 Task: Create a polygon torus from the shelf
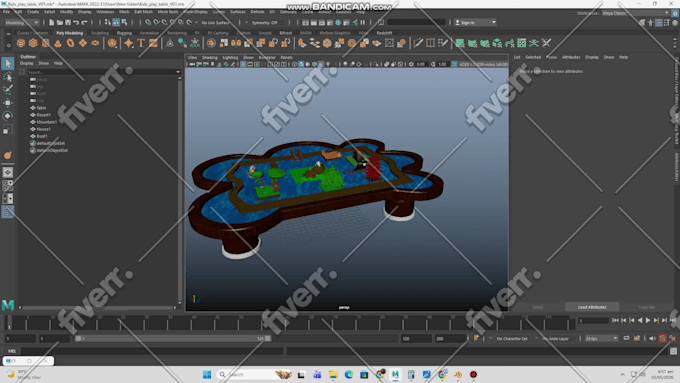[x=70, y=43]
